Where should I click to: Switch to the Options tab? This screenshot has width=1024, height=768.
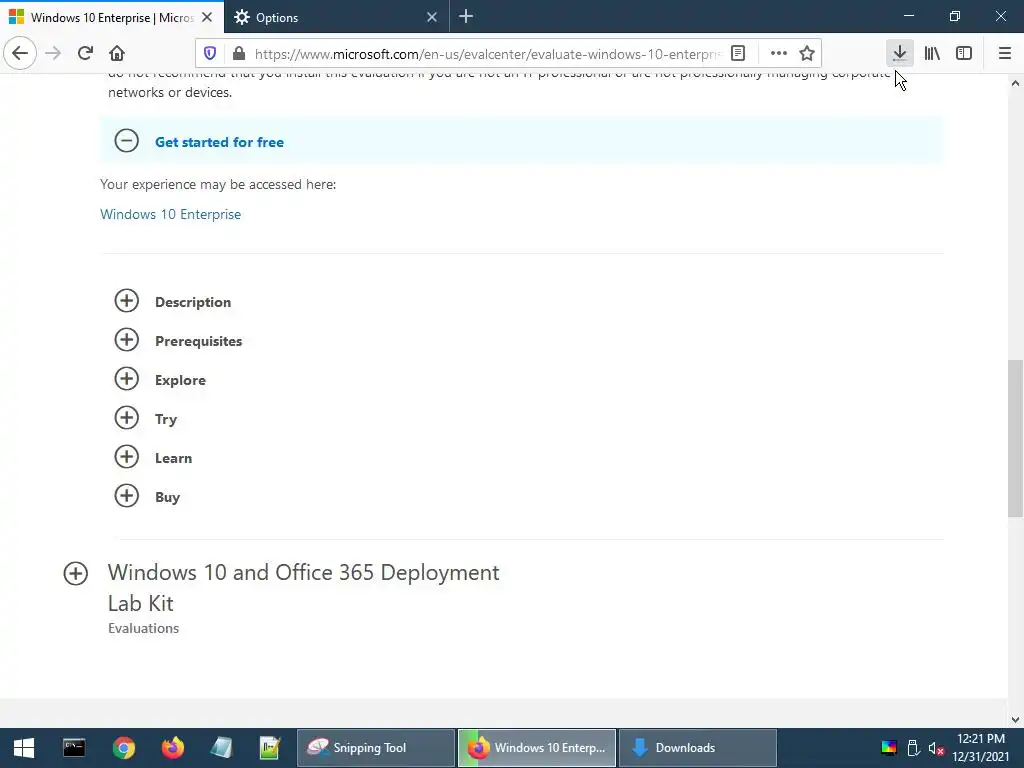[336, 17]
